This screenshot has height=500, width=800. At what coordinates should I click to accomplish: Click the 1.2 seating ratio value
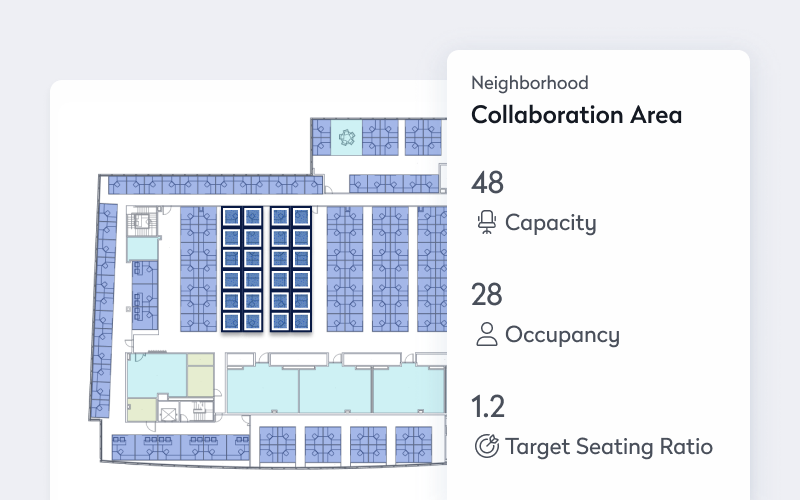pyautogui.click(x=488, y=406)
